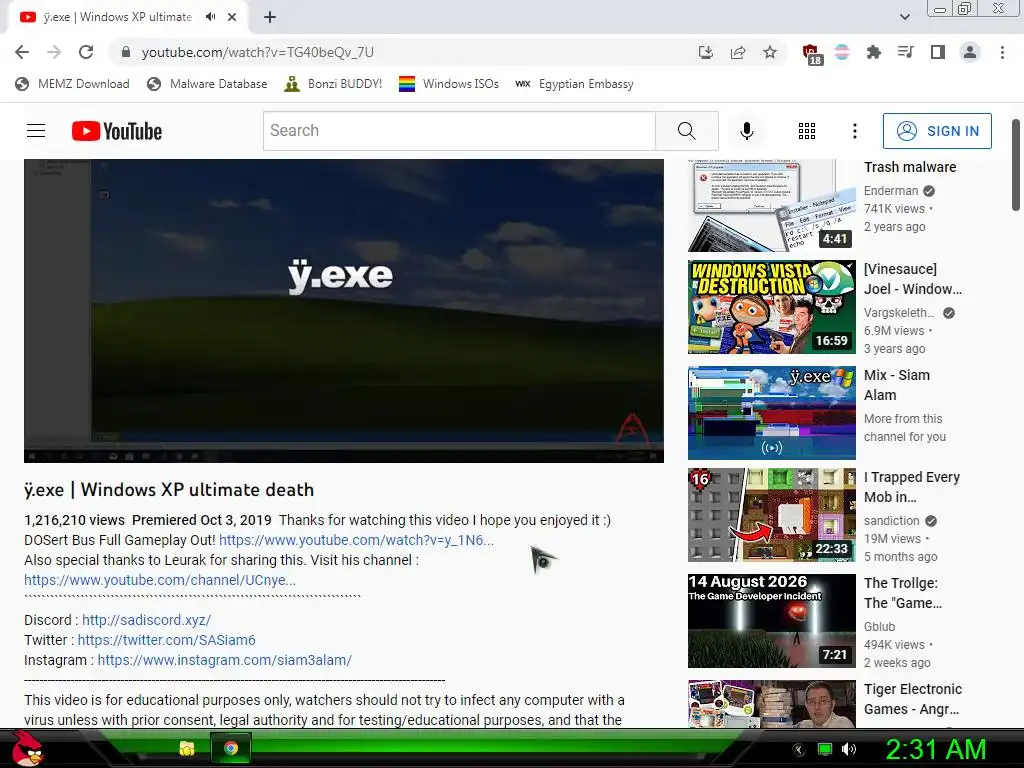Open the Trash malware video thumbnail
Viewport: 1024px width, 768px height.
click(771, 205)
